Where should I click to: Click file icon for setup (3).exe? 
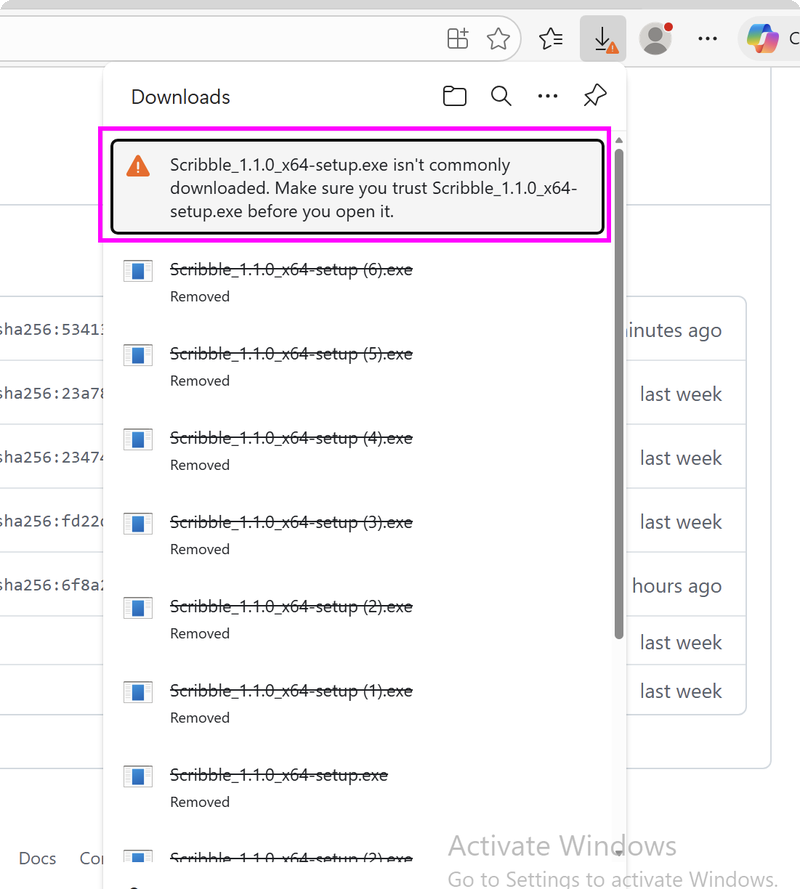coord(138,524)
